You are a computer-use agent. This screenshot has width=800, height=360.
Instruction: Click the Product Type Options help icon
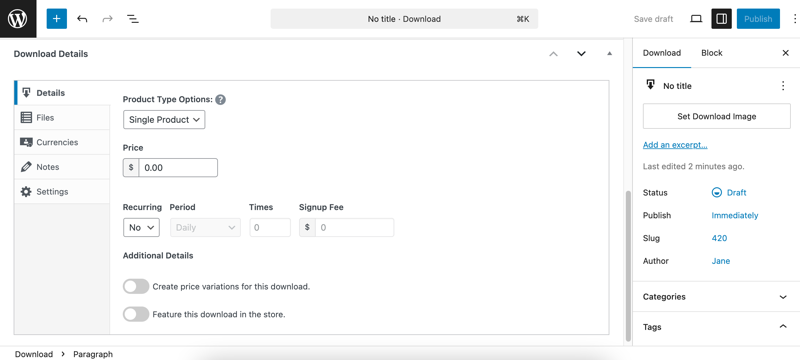(220, 99)
